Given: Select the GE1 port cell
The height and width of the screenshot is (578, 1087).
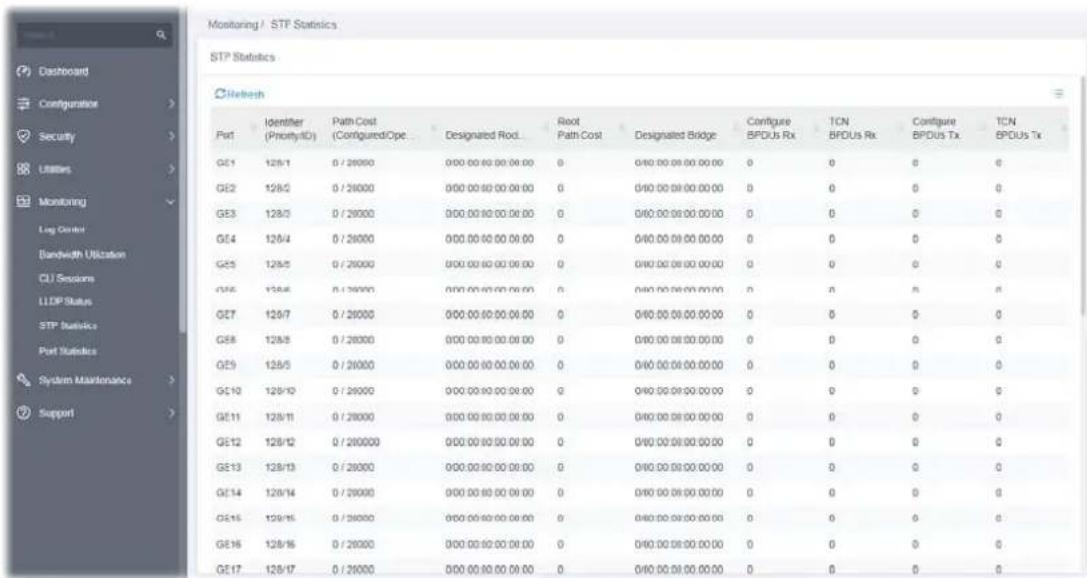Looking at the screenshot, I should pos(226,163).
